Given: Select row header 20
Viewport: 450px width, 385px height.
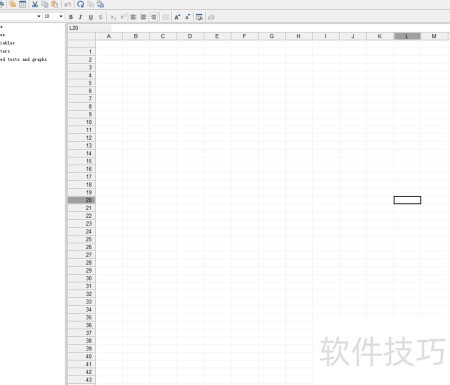Looking at the screenshot, I should point(82,200).
